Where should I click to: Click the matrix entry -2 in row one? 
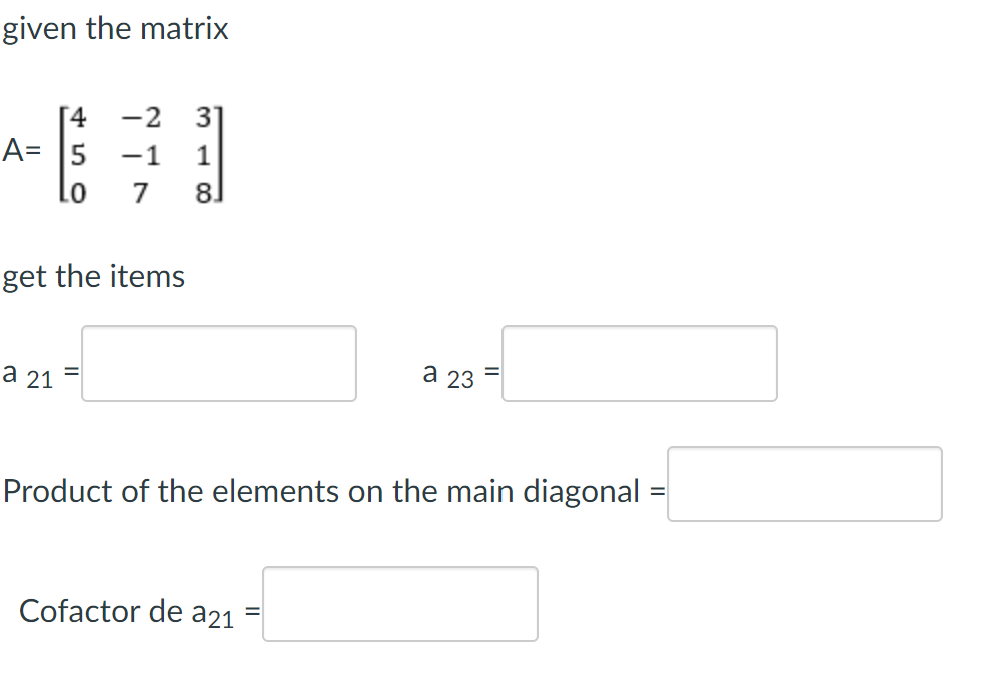point(140,118)
